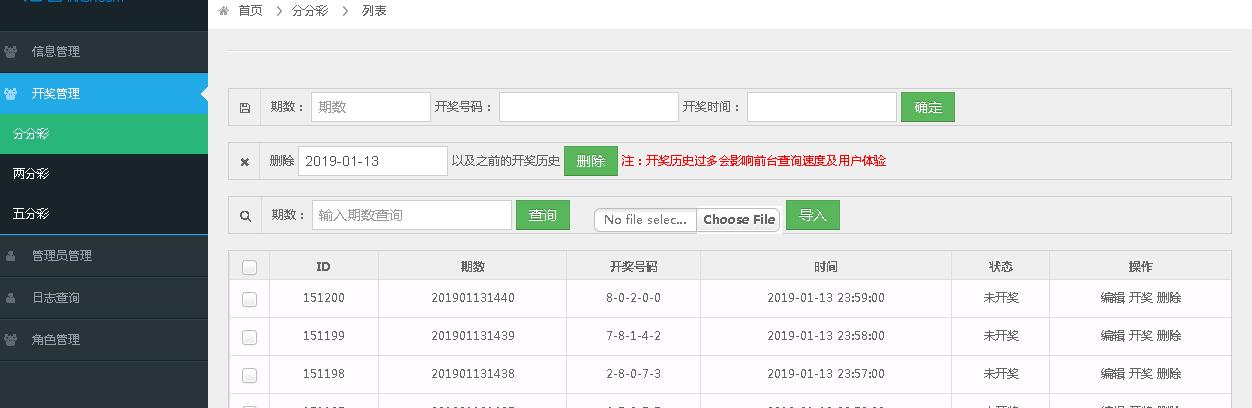Click the 信息管理 users icon
Image resolution: width=1252 pixels, height=408 pixels.
(x=11, y=52)
